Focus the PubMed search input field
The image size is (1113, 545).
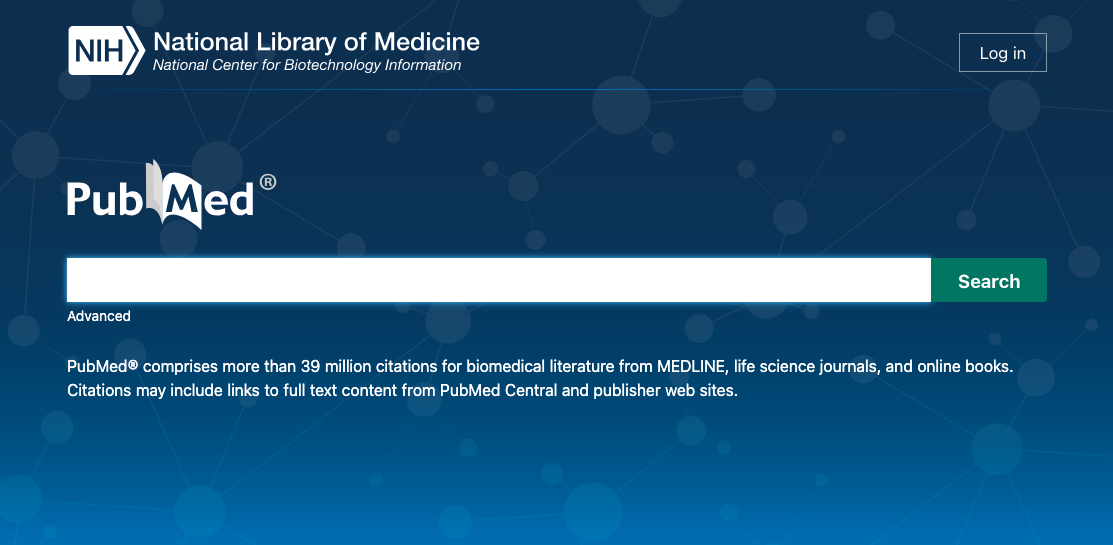pyautogui.click(x=498, y=280)
